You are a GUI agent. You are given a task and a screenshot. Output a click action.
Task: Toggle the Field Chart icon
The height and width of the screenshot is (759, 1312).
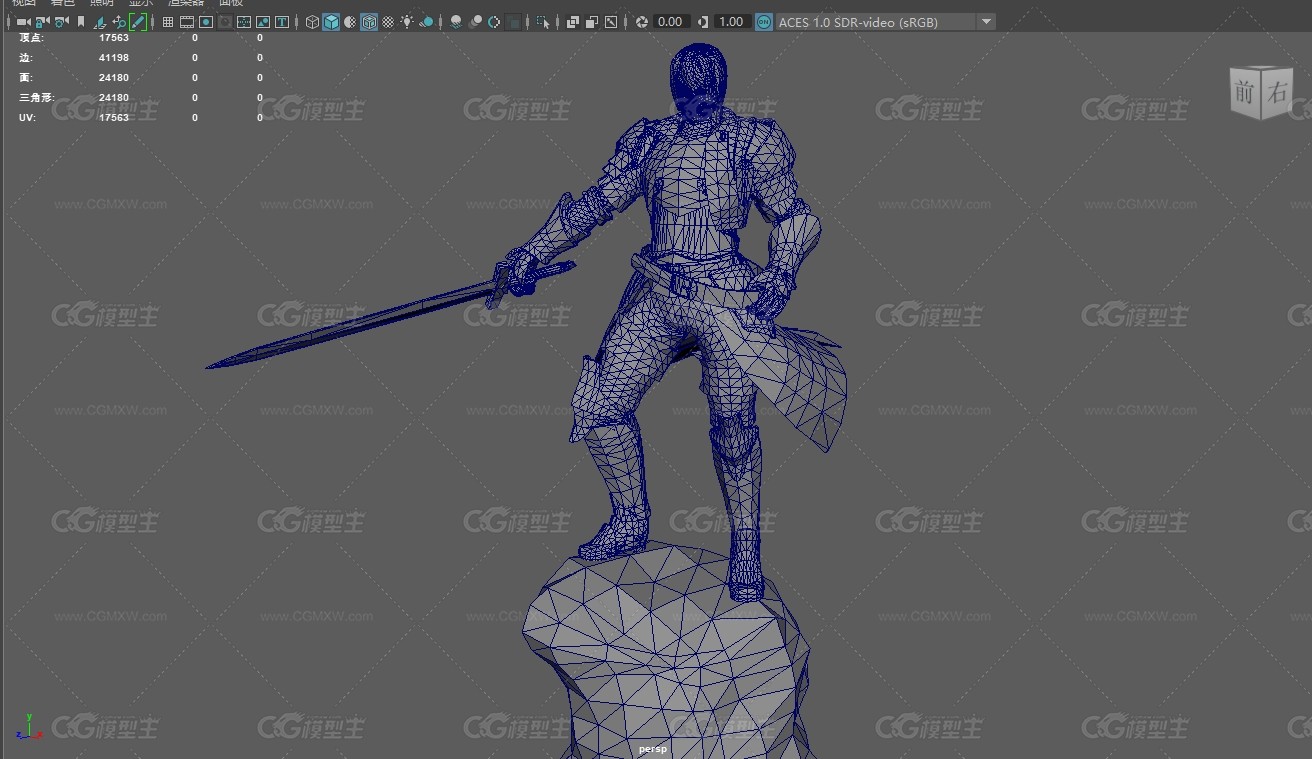[244, 22]
